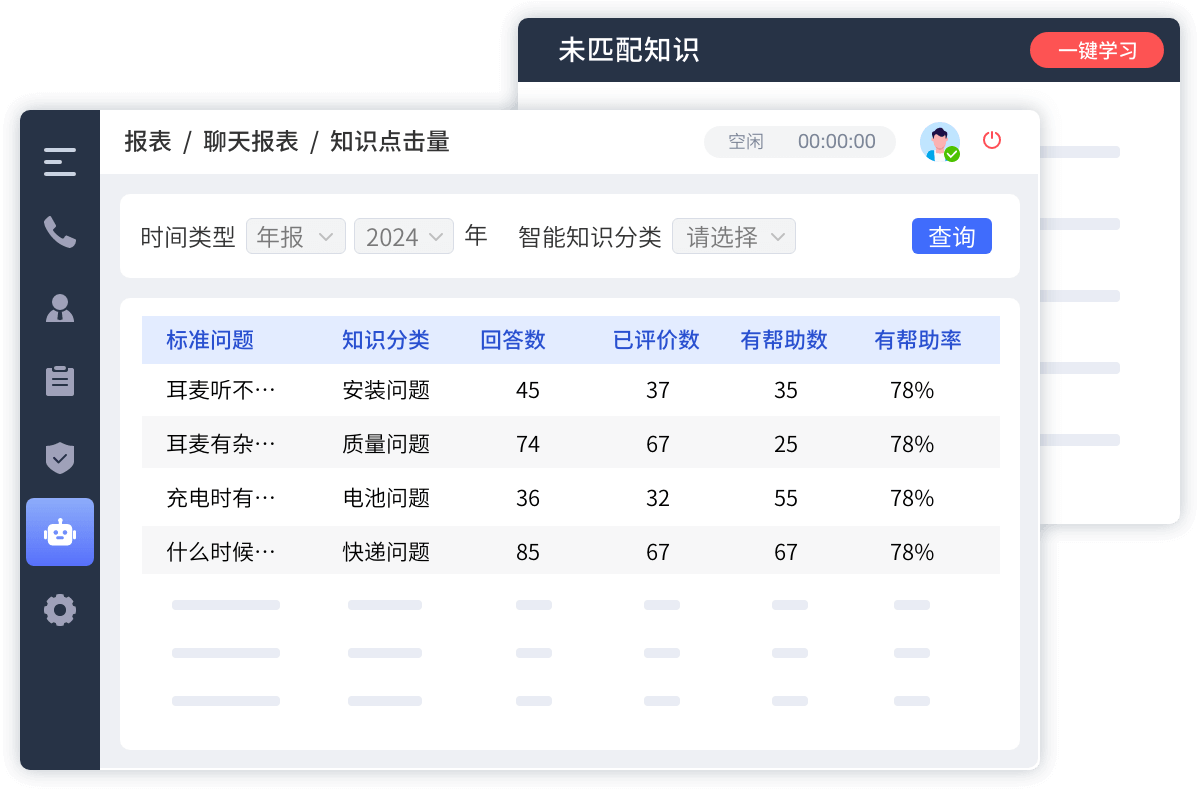Click the 空闲 status timer pill
Viewport: 1200px width, 800px height.
point(800,141)
